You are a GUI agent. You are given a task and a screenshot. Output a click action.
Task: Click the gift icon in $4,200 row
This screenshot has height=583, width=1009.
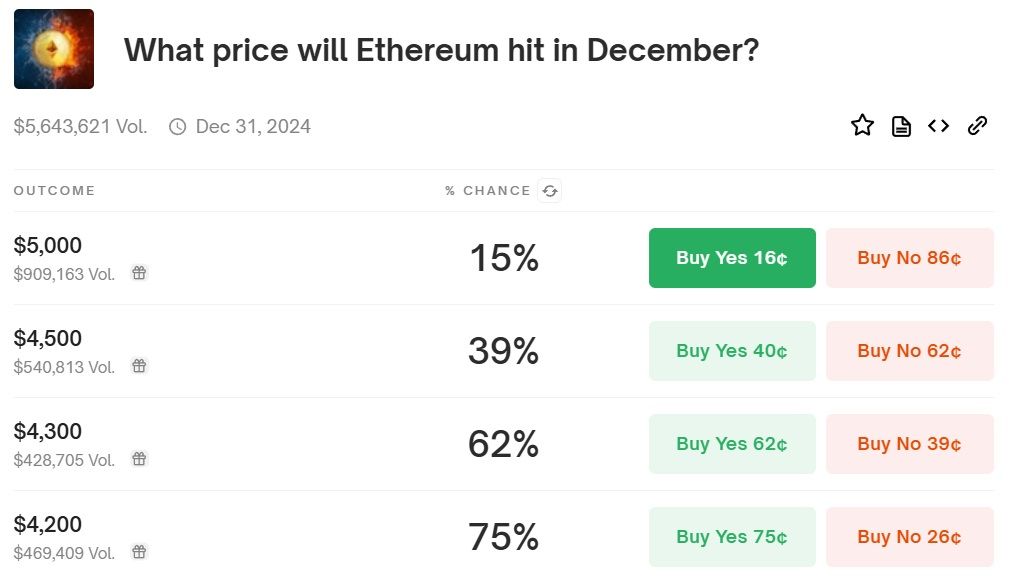140,552
